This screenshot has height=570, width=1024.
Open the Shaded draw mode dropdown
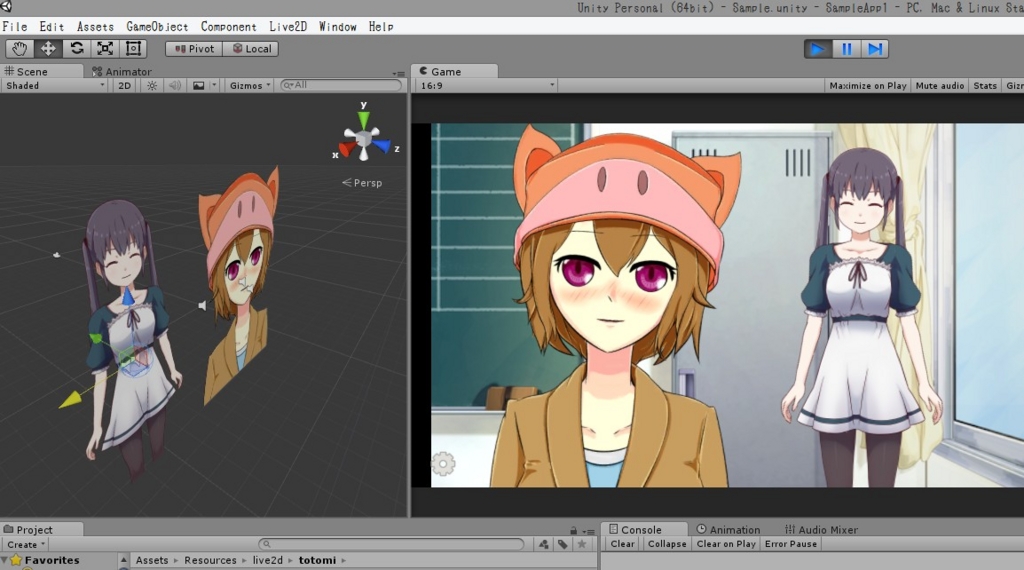coord(55,86)
